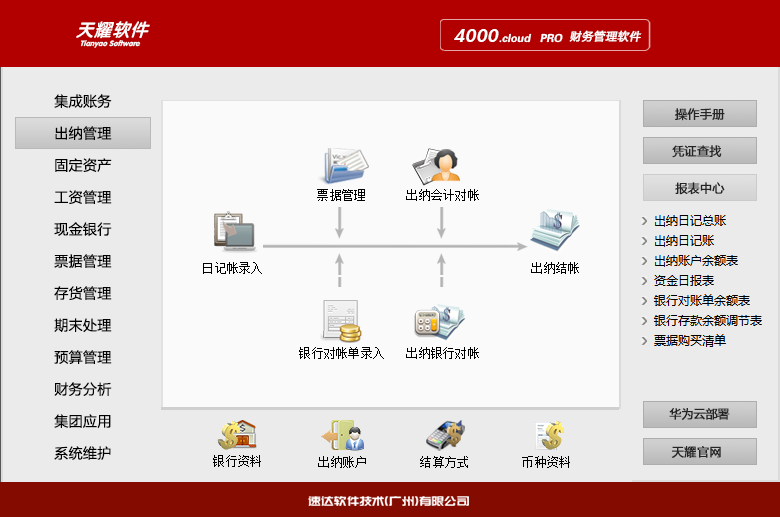Click 速达软件技术(广州)有限公司 footer text

click(x=389, y=501)
